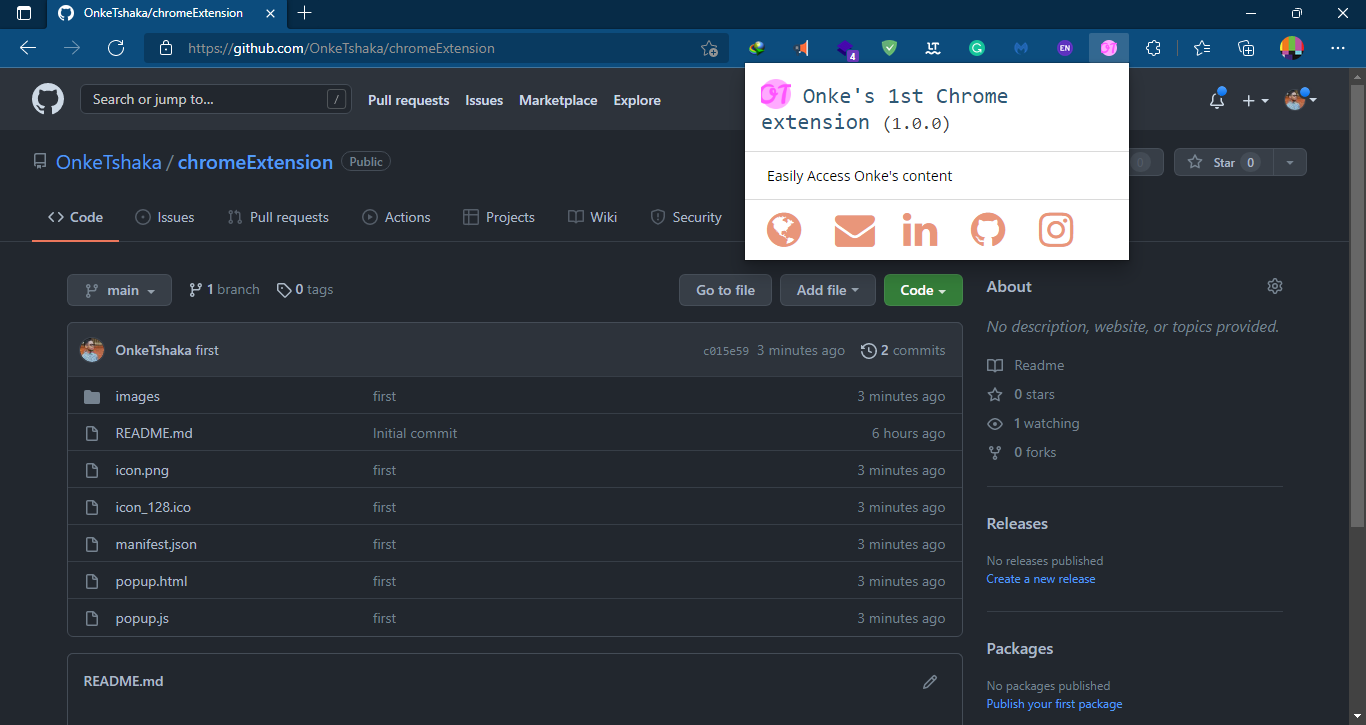
Task: Click the repository settings gear in About
Action: coord(1274,287)
